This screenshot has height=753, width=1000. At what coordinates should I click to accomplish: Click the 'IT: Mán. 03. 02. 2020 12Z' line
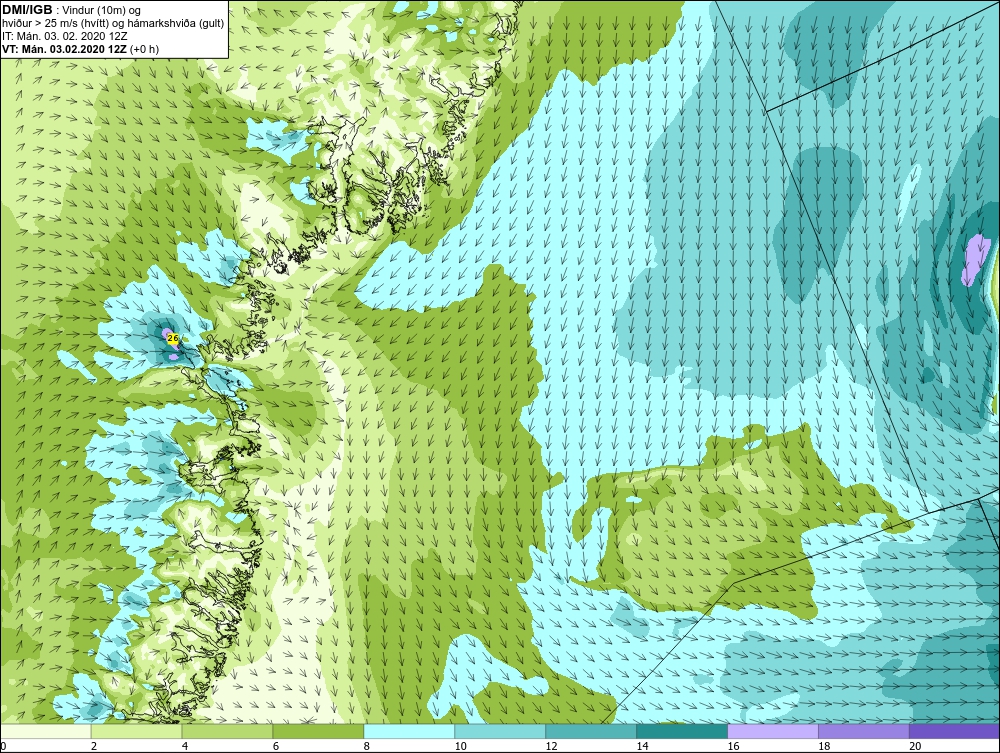point(64,36)
